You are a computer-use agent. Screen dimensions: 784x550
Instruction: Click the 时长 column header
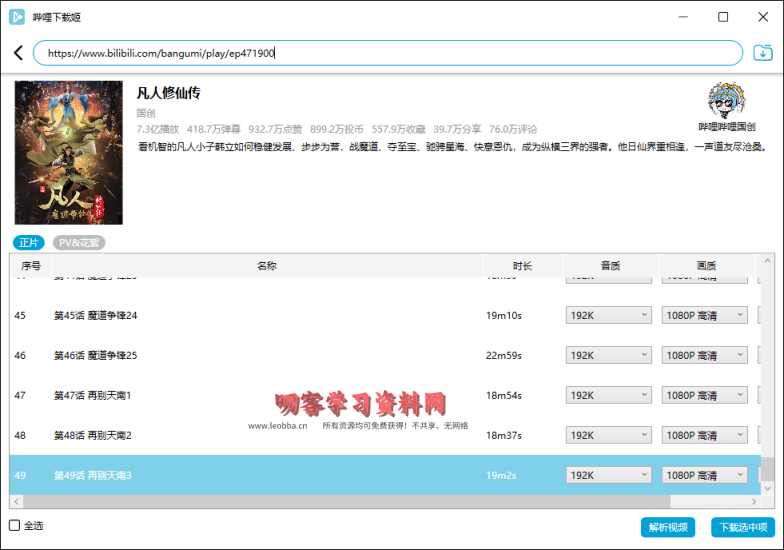(522, 266)
